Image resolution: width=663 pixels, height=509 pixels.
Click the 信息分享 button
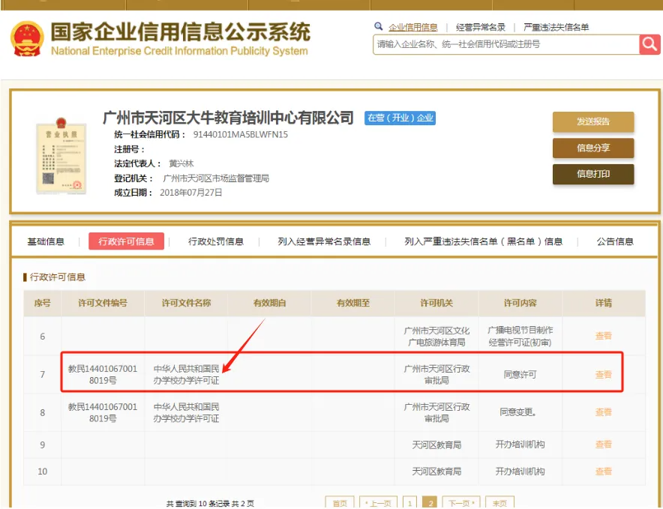pos(593,148)
